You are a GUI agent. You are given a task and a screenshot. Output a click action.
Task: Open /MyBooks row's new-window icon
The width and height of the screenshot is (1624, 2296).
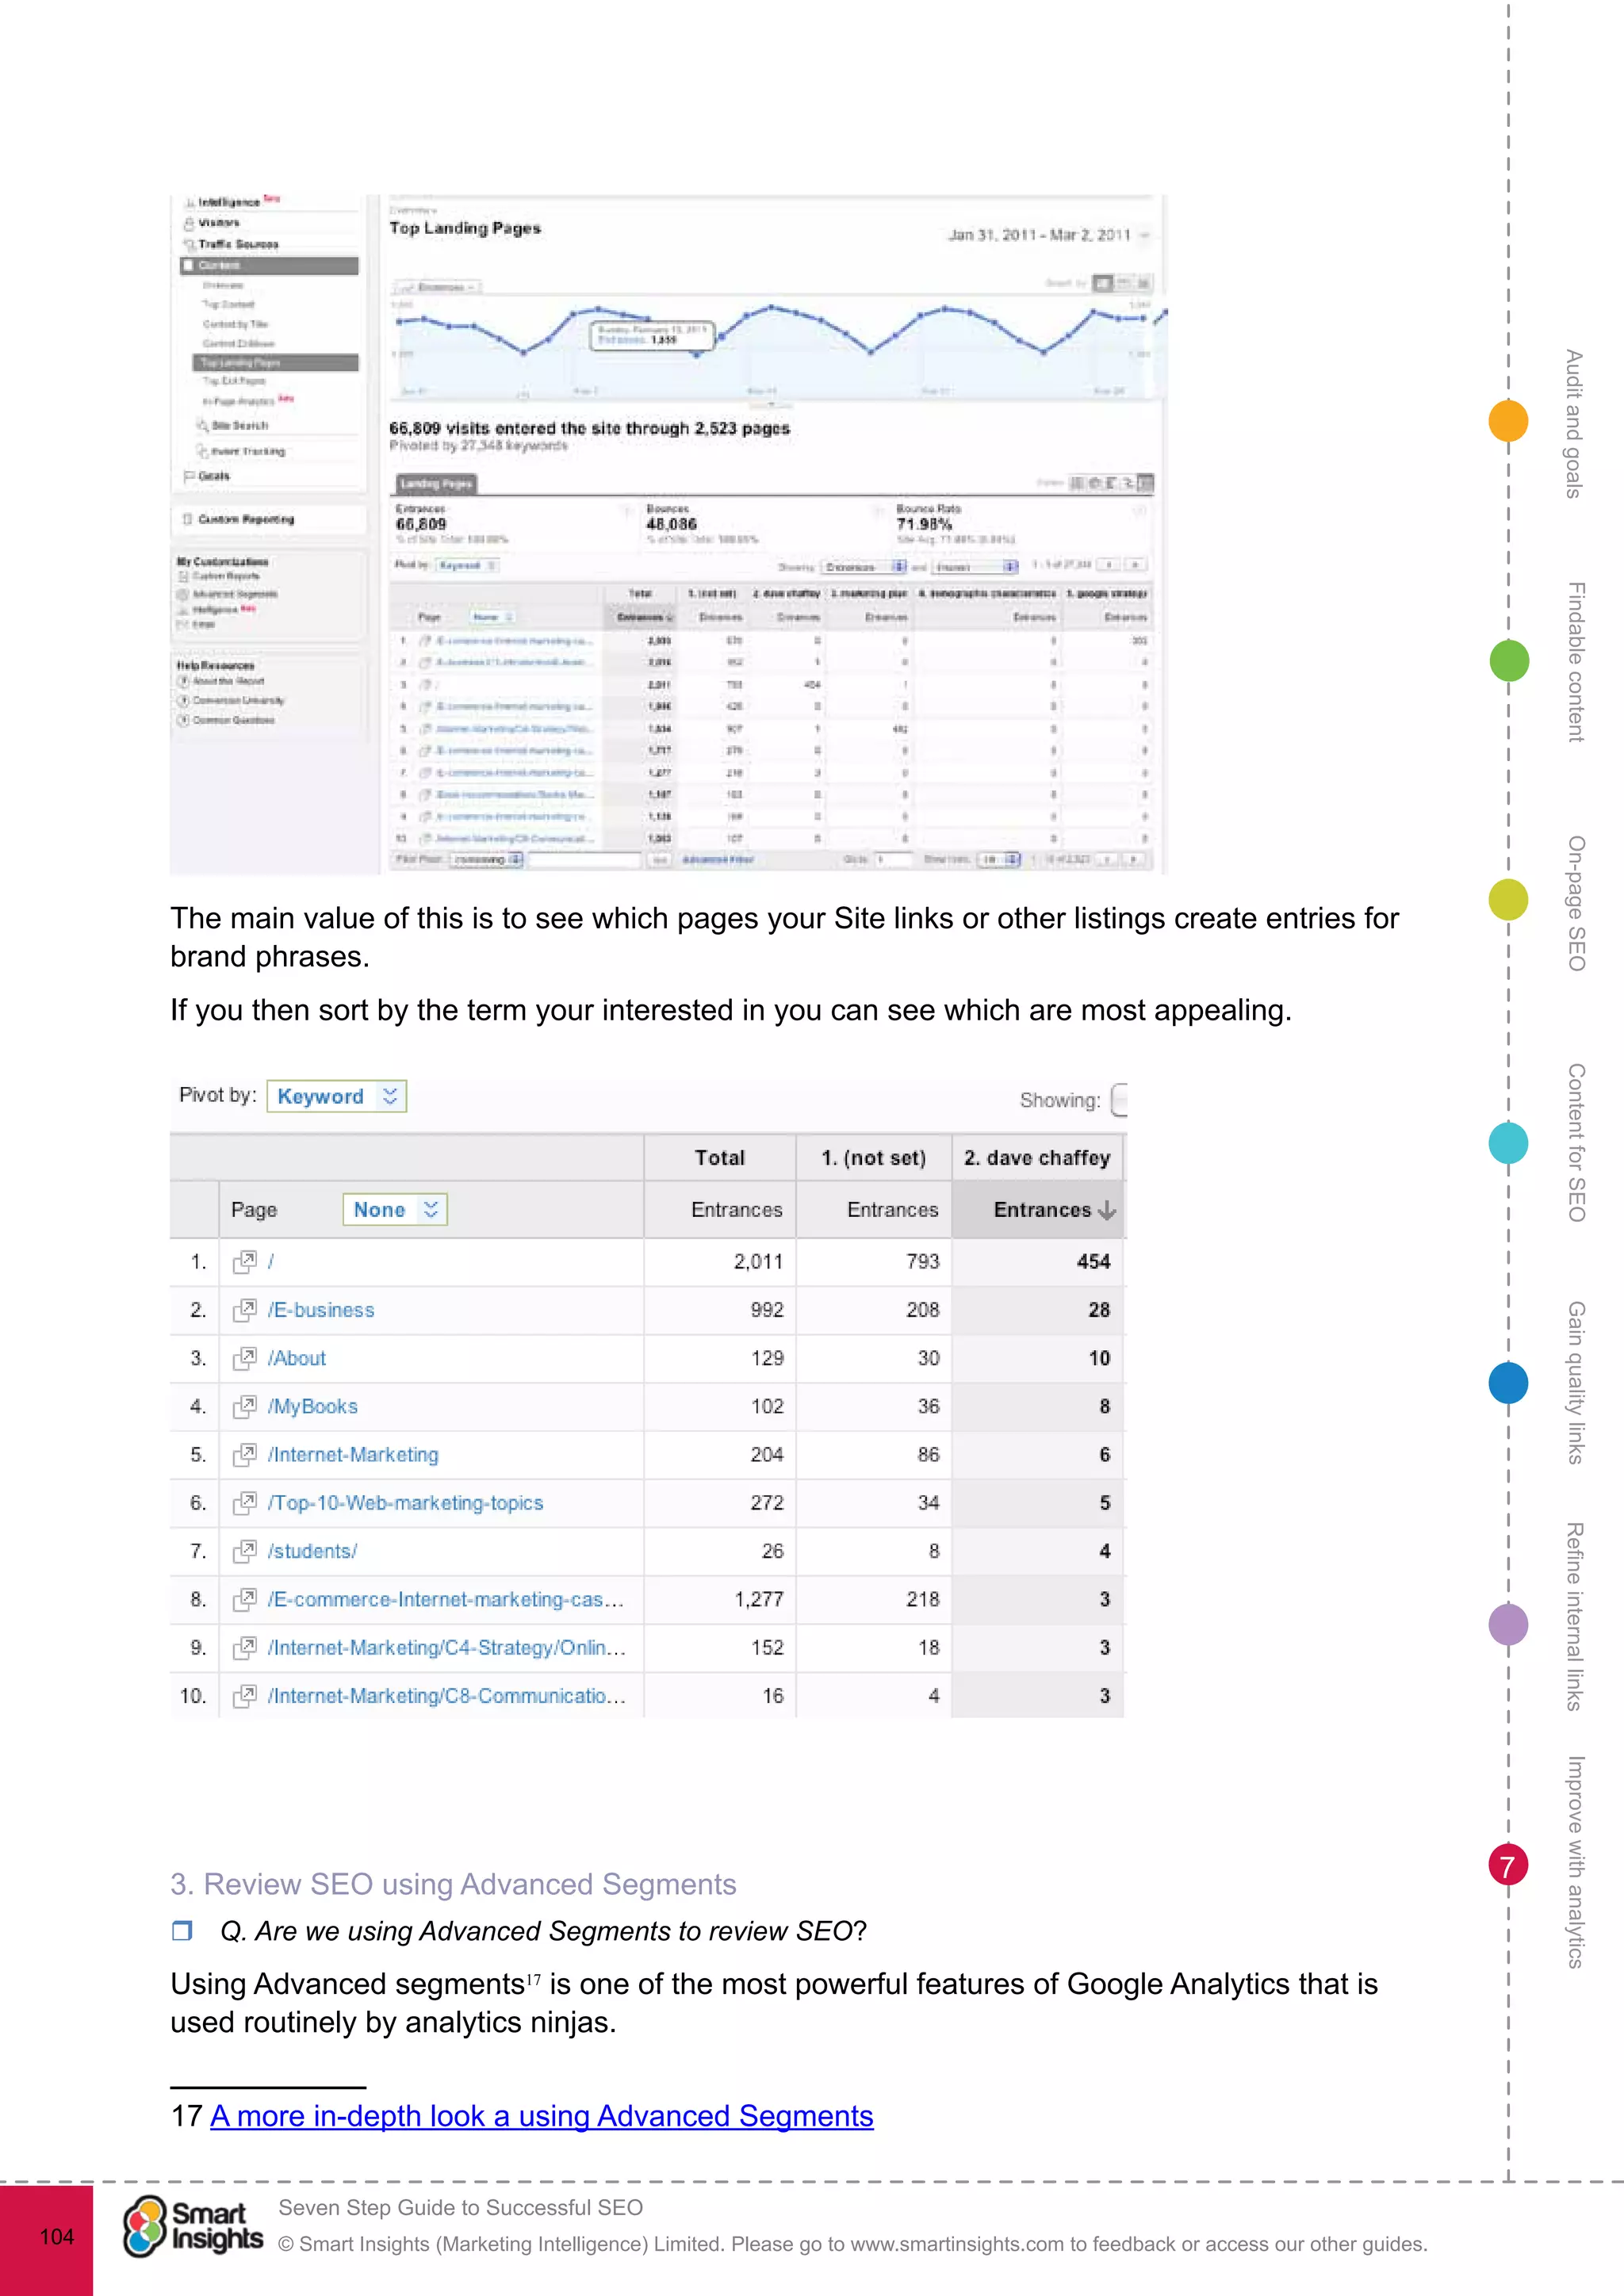[x=244, y=1407]
